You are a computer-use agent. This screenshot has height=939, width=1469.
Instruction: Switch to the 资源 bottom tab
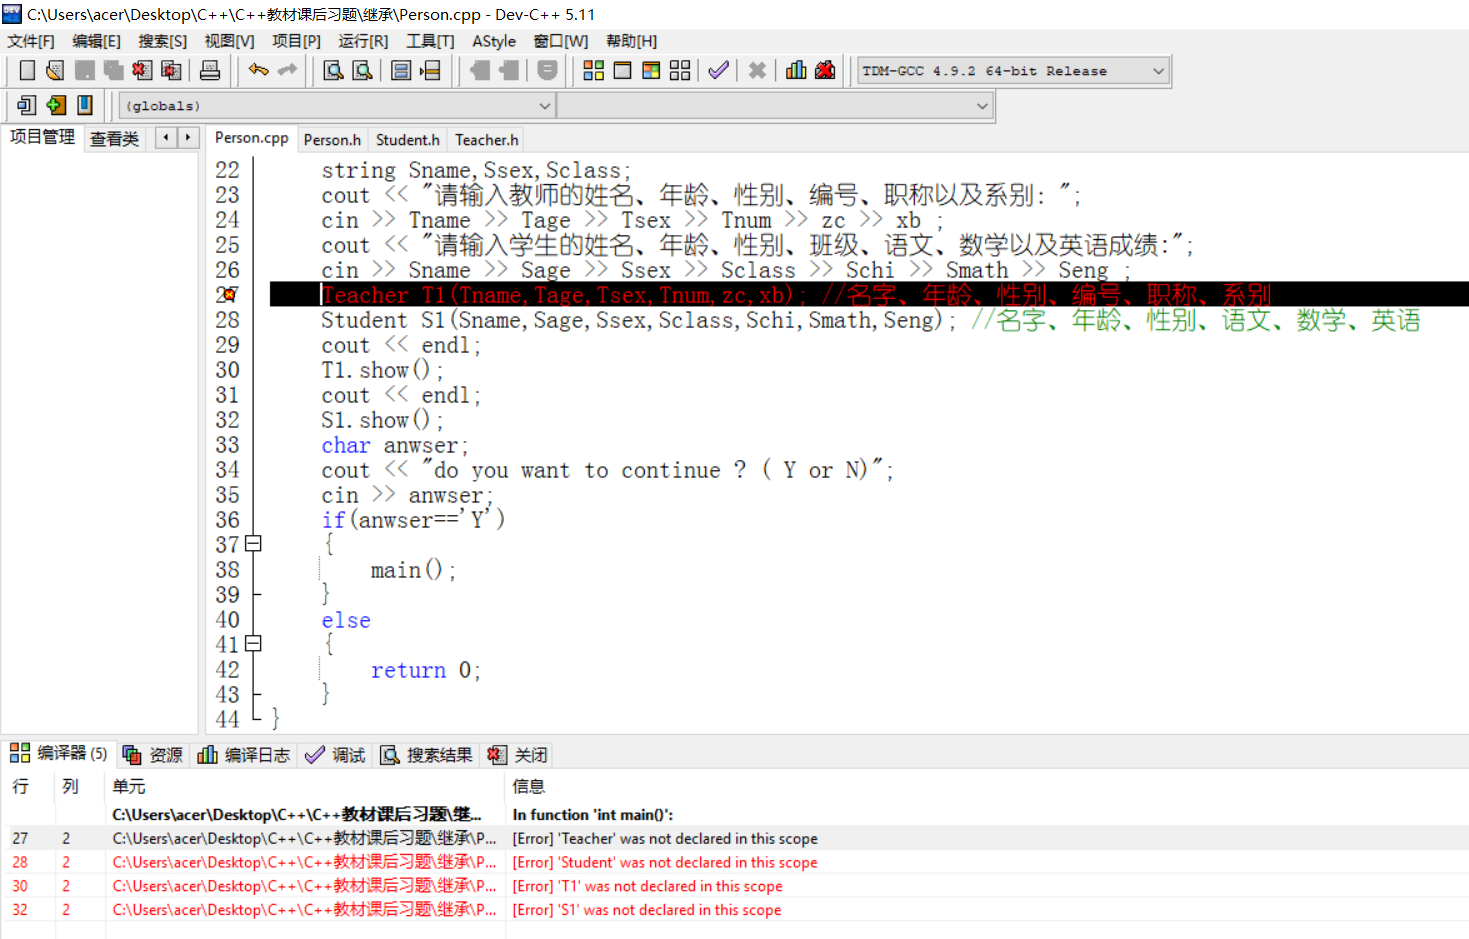(153, 755)
